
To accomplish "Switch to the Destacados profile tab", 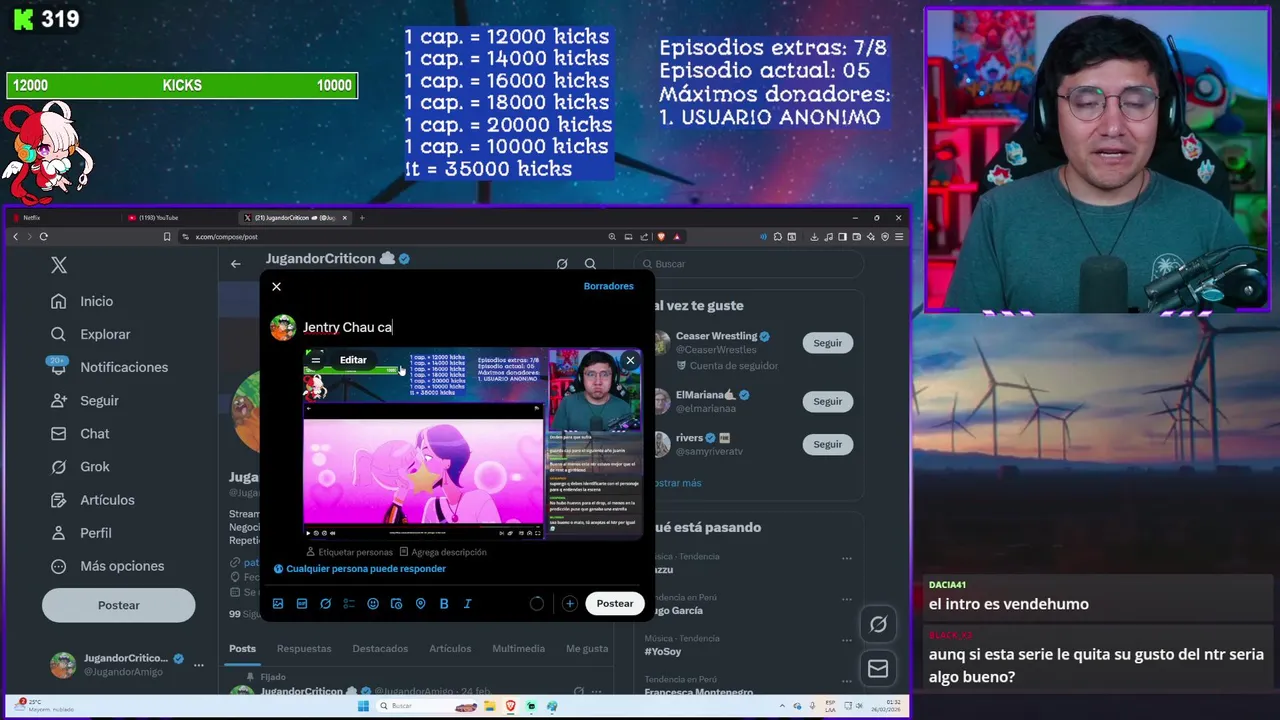I will [x=380, y=649].
